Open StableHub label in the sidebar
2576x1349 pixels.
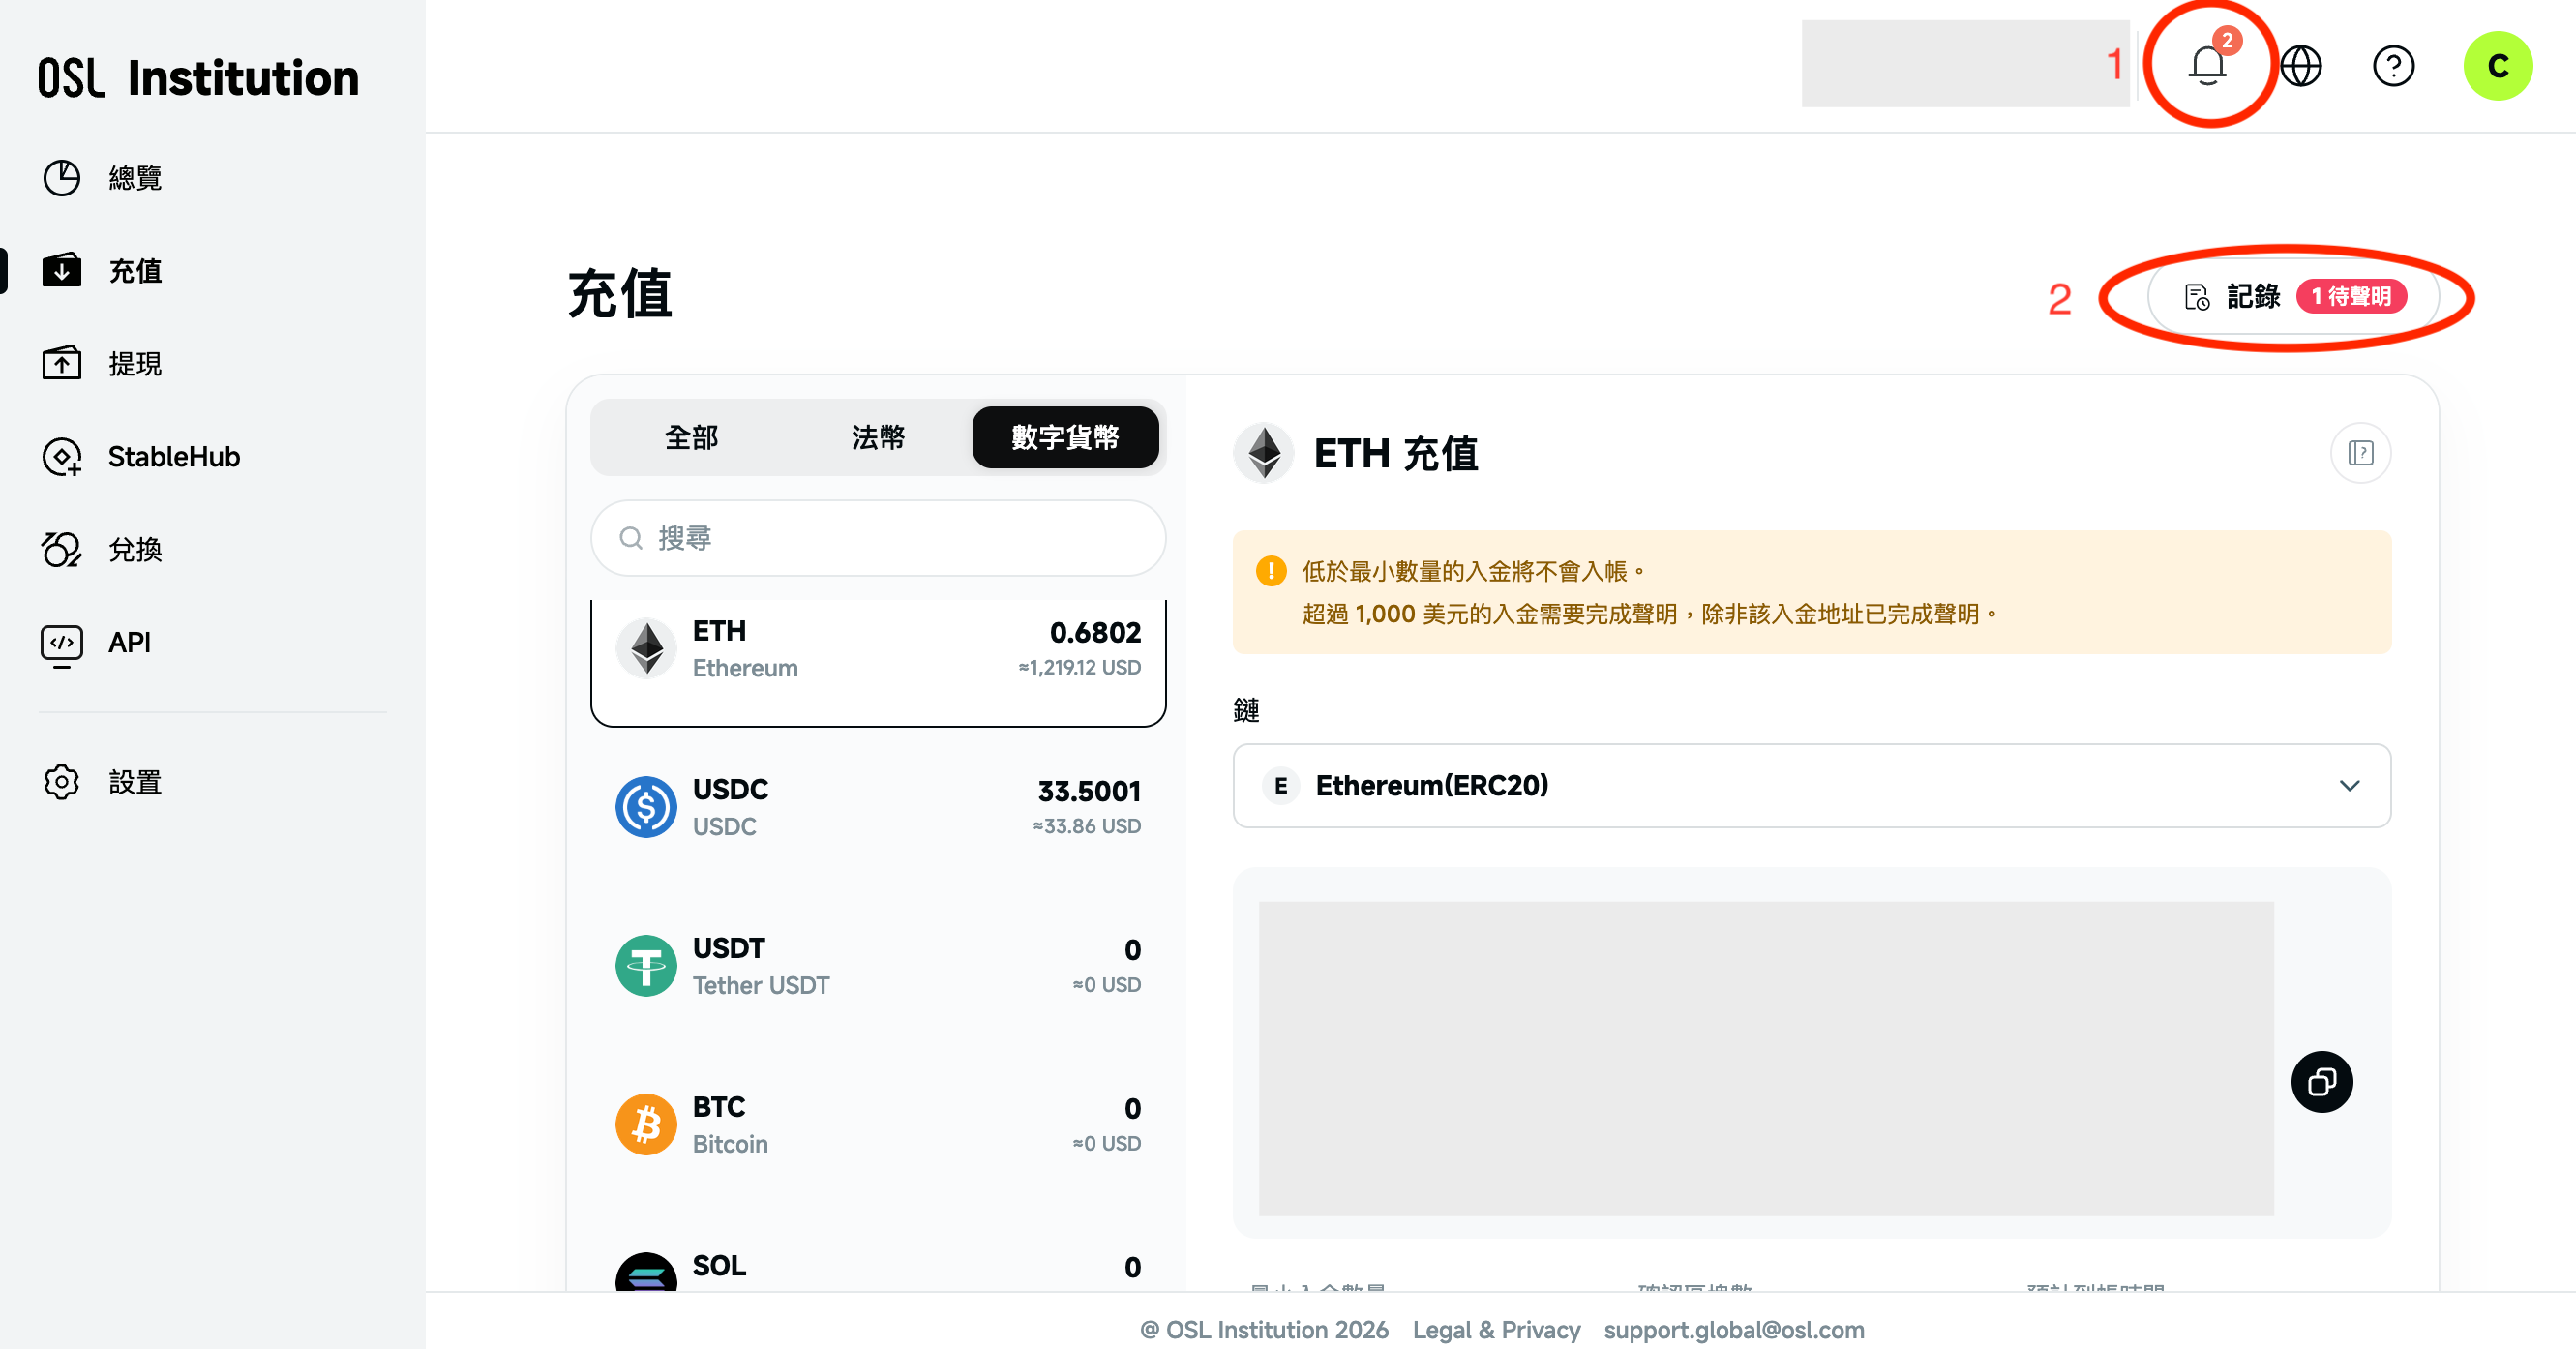(174, 456)
